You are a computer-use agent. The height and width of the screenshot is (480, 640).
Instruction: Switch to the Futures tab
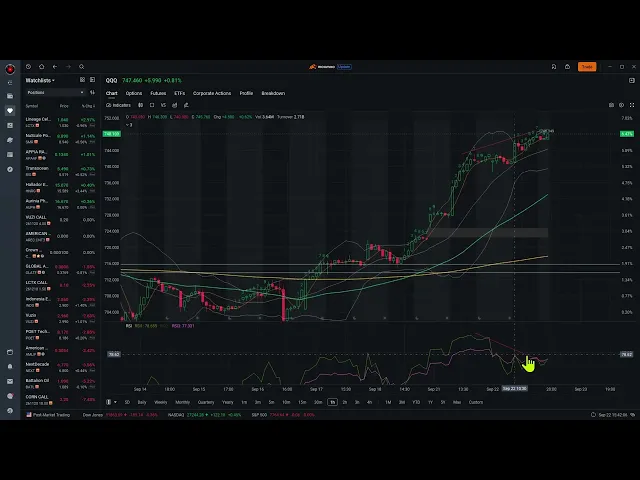158,93
